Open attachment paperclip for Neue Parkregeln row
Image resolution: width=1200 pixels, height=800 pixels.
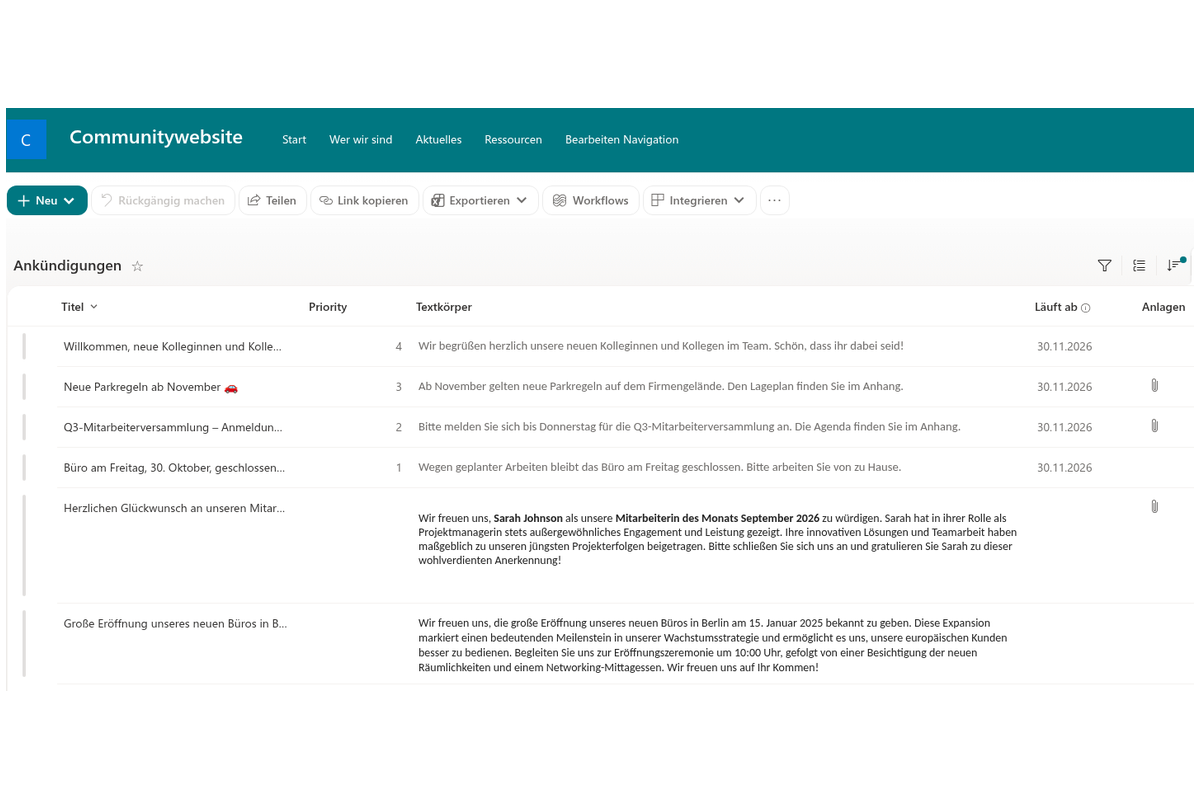[x=1154, y=385]
